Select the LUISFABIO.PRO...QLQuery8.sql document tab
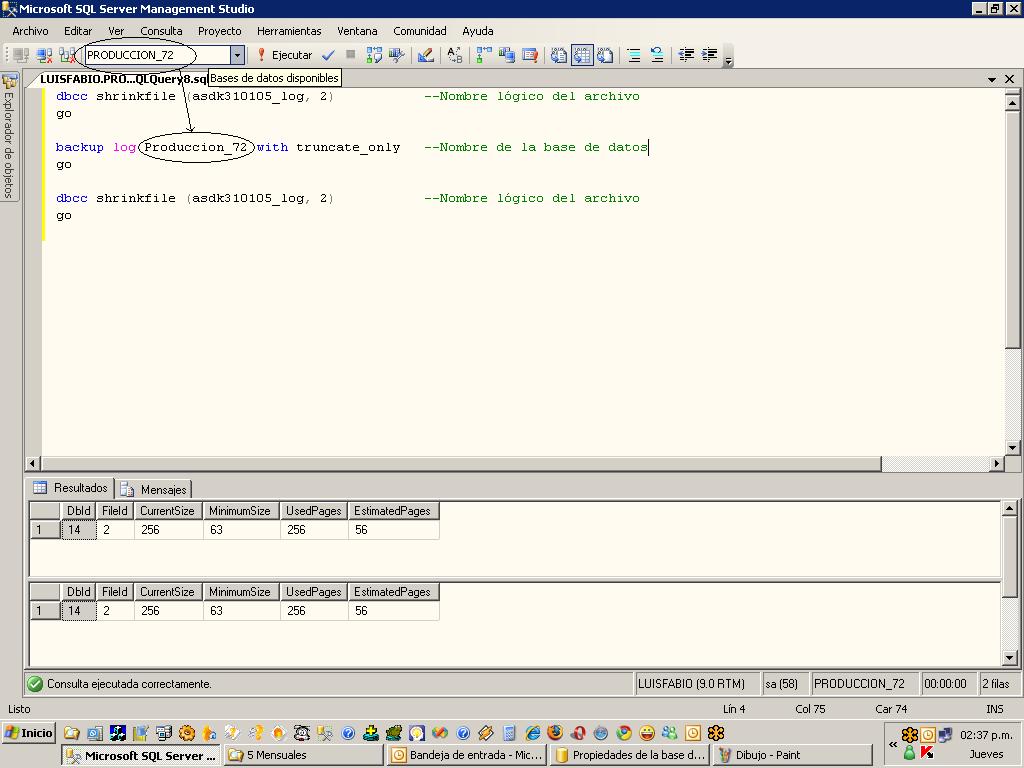The height and width of the screenshot is (768, 1024). tap(123, 79)
